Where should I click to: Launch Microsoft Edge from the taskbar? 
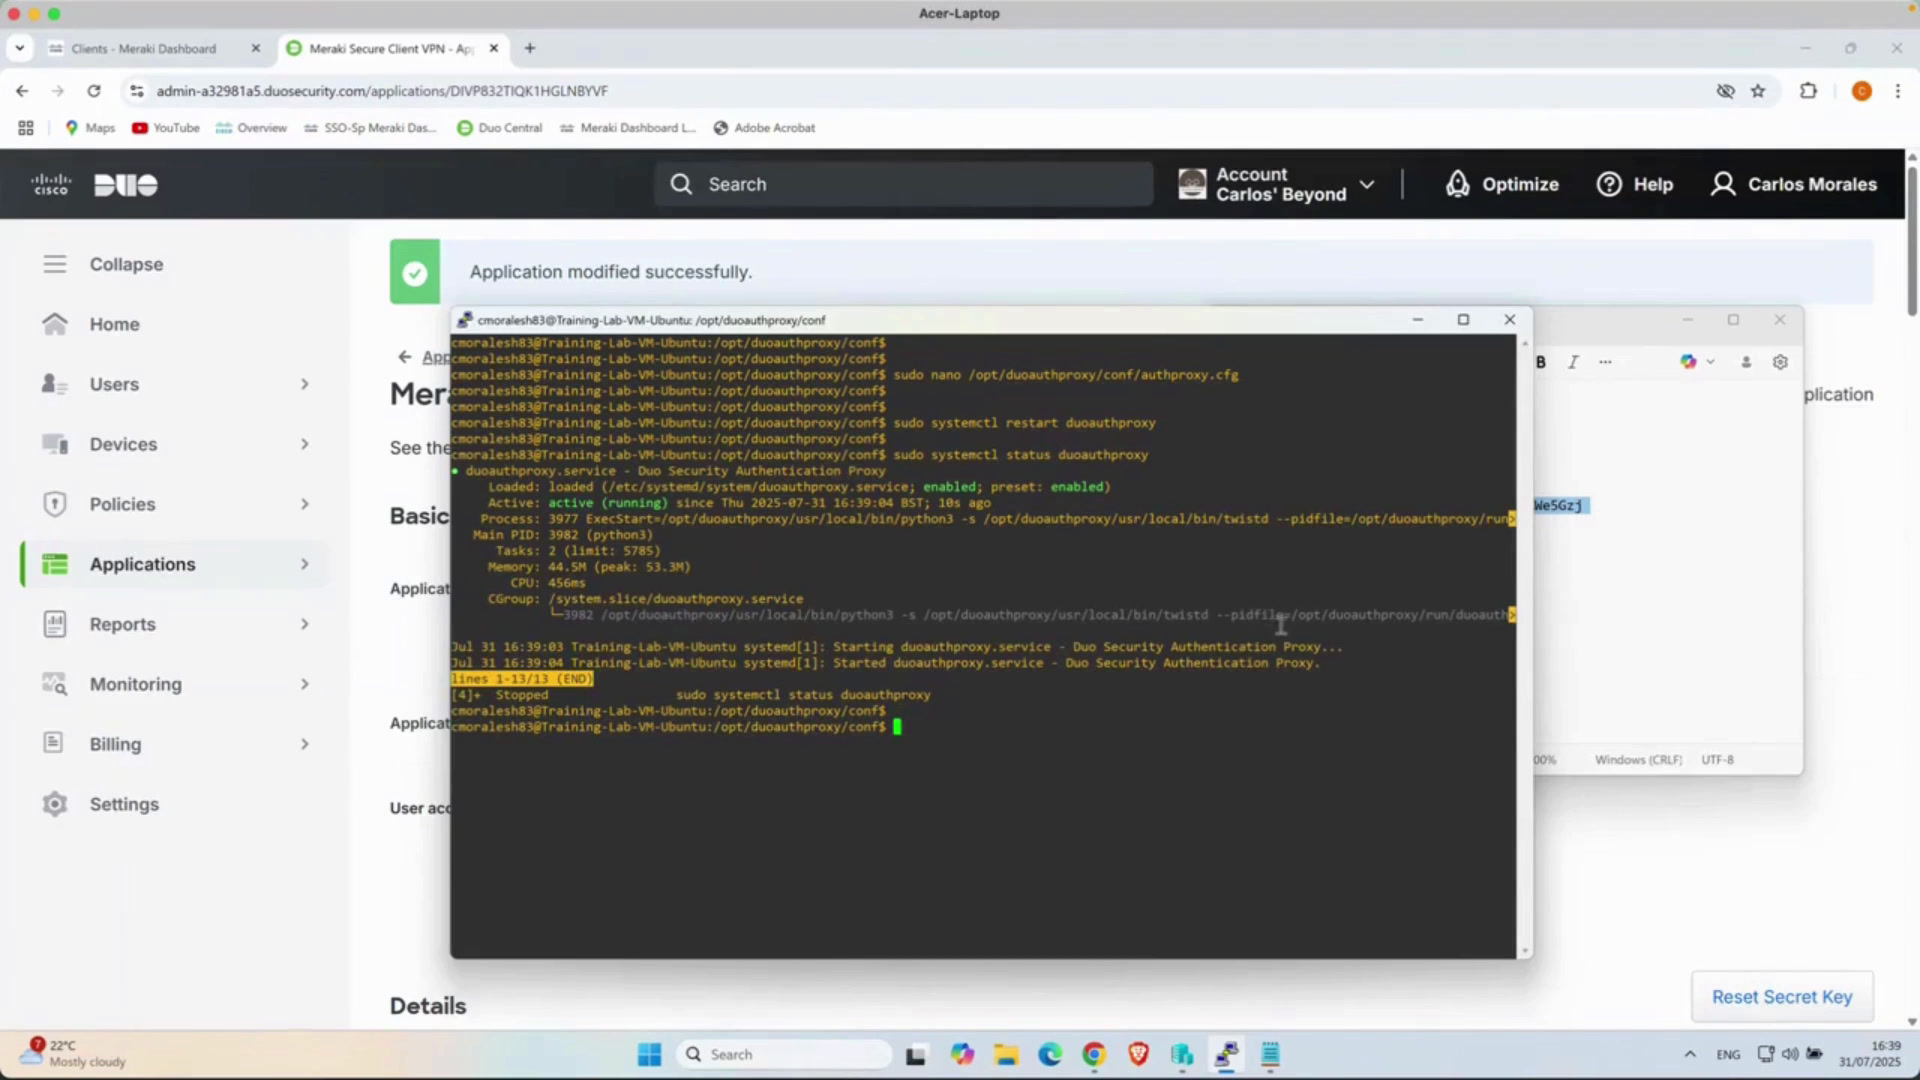tap(1050, 1054)
